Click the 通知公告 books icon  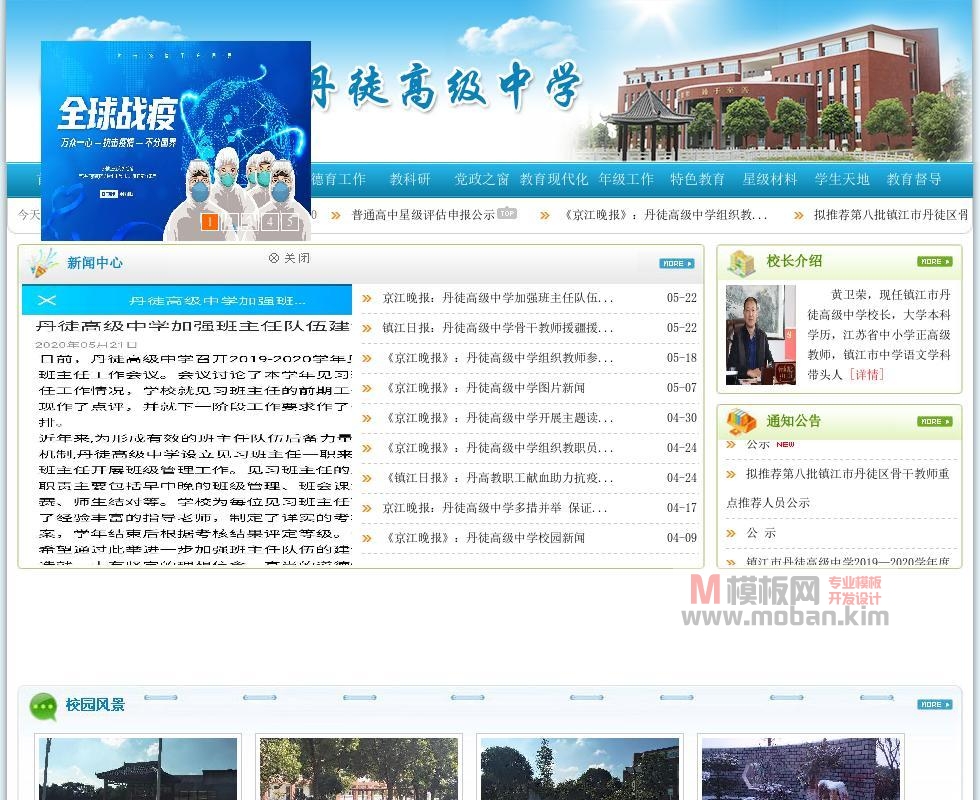[741, 421]
